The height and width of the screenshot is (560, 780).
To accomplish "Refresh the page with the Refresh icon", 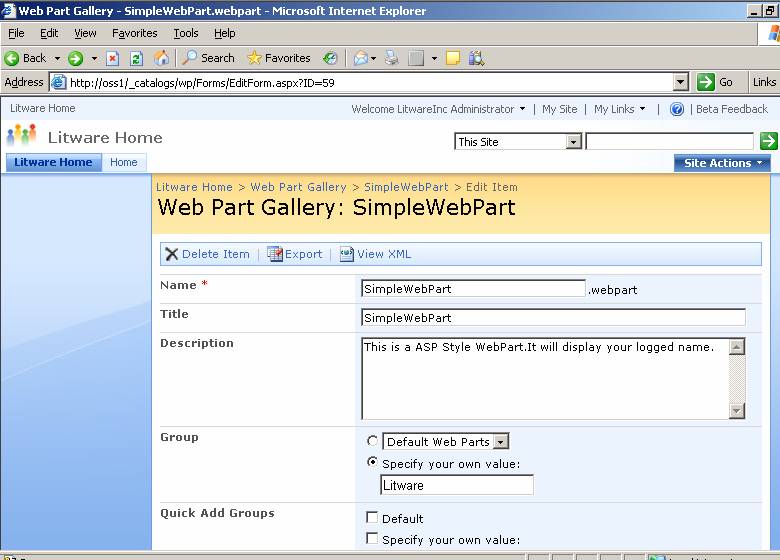I will point(136,58).
